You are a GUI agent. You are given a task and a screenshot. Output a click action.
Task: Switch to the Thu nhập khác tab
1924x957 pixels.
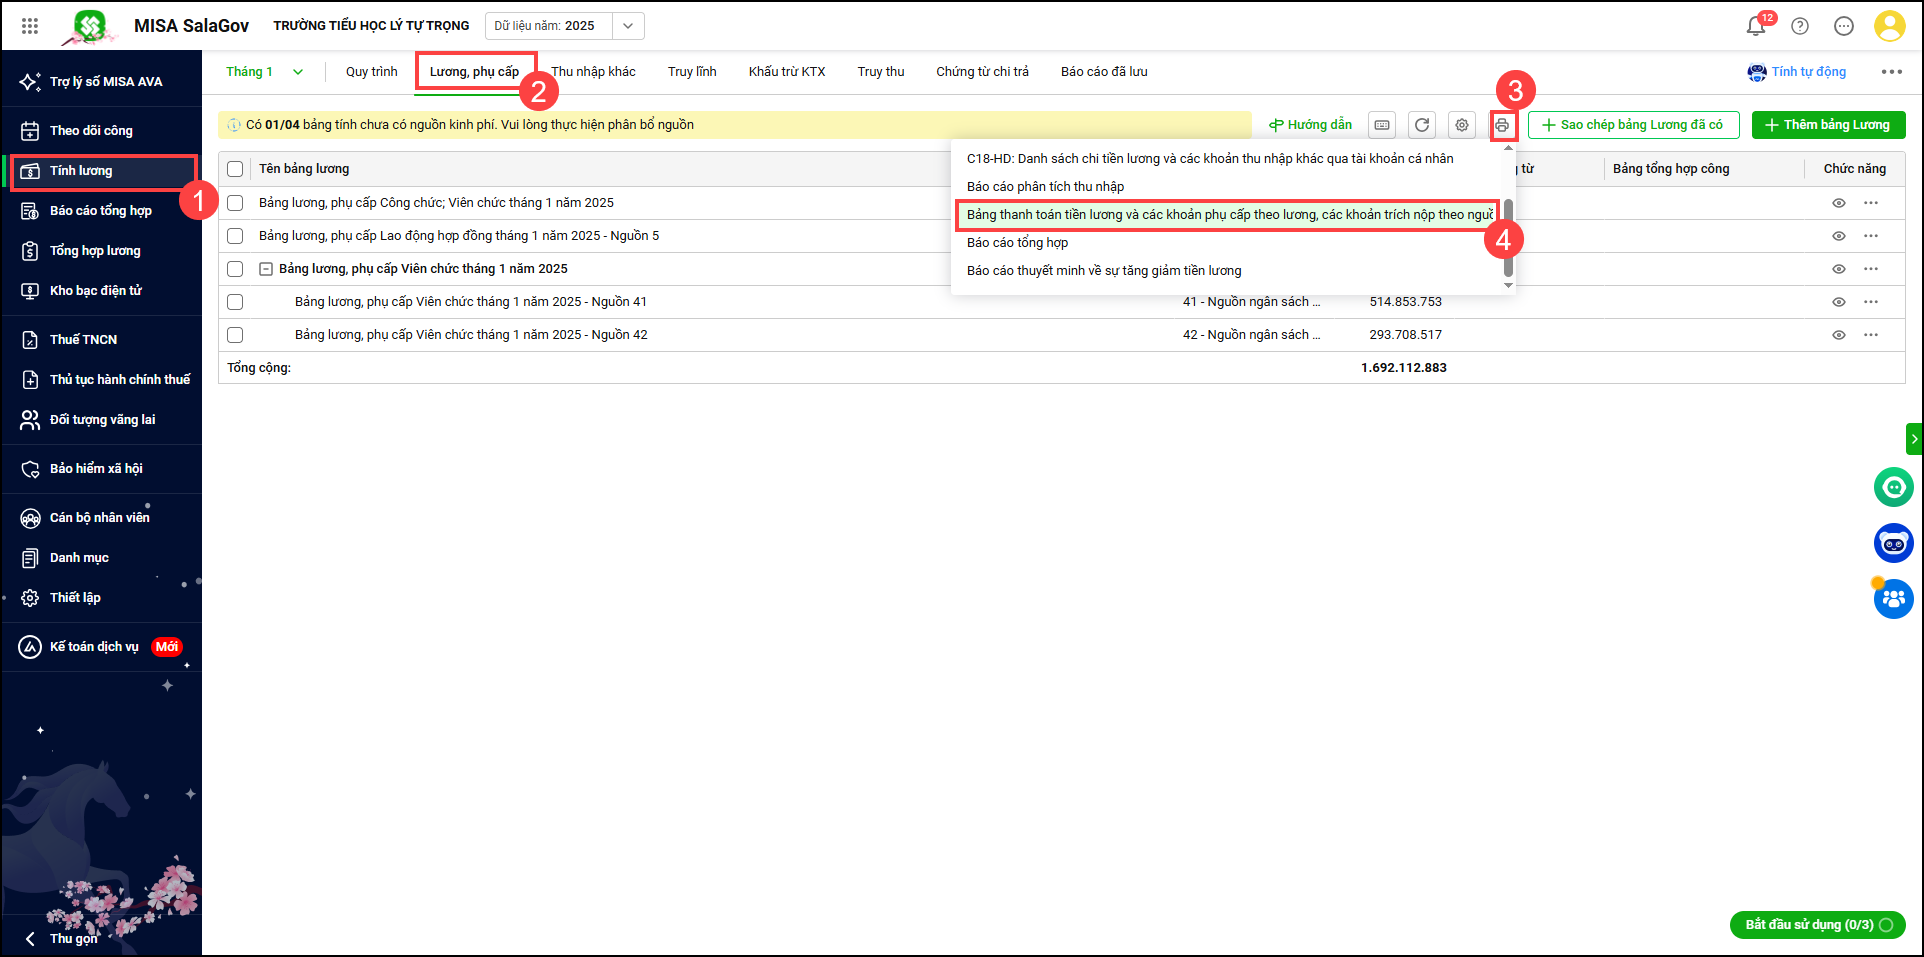pos(593,72)
